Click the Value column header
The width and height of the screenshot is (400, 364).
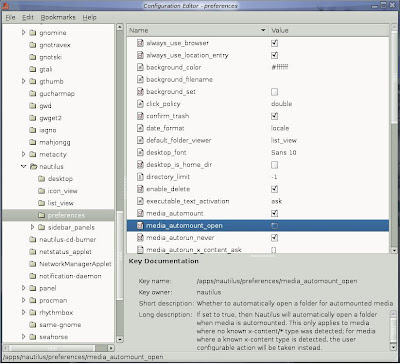click(x=329, y=30)
